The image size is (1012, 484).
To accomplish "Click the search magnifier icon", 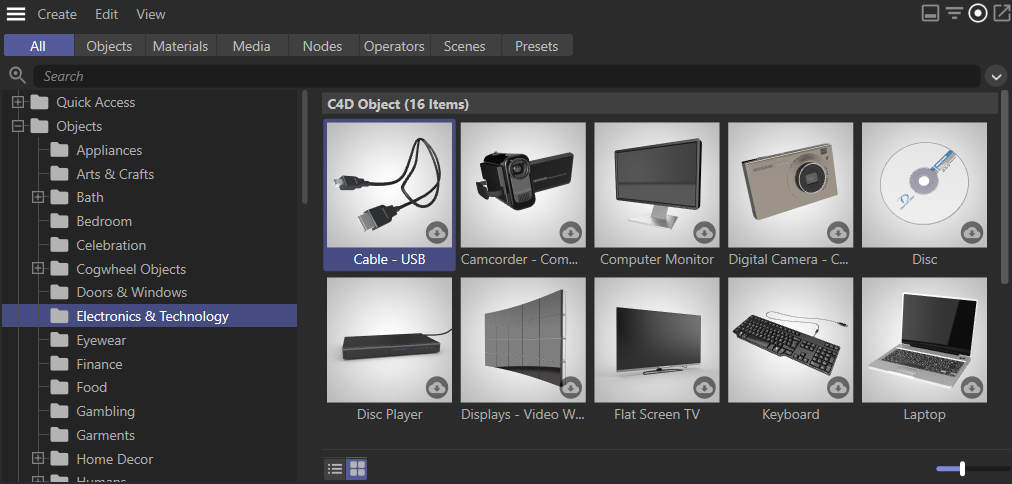I will click(x=16, y=75).
